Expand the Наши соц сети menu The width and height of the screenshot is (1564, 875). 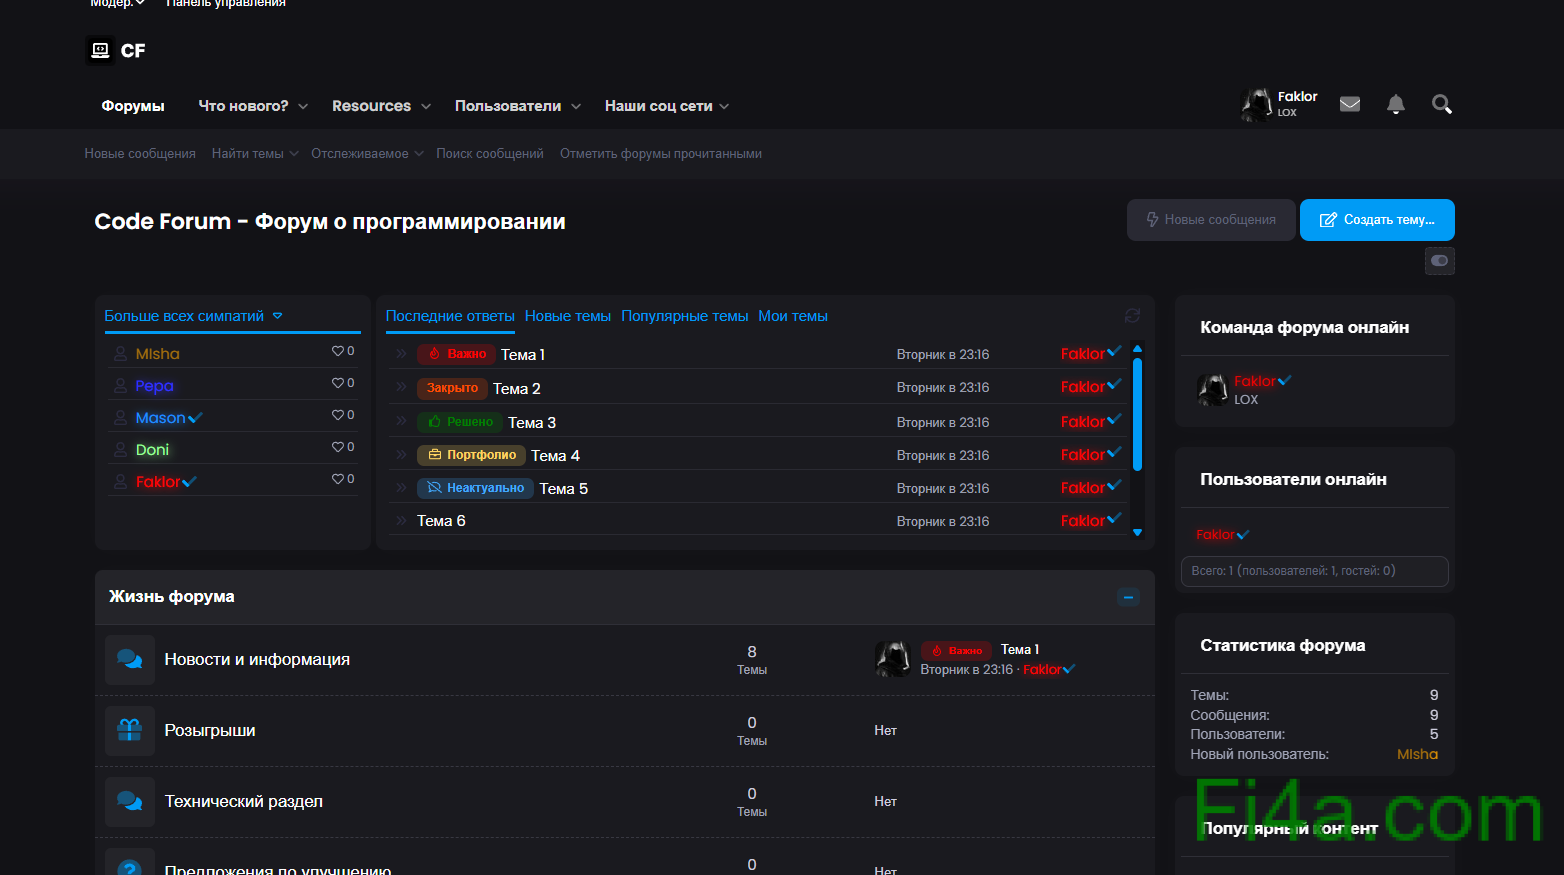(x=725, y=107)
